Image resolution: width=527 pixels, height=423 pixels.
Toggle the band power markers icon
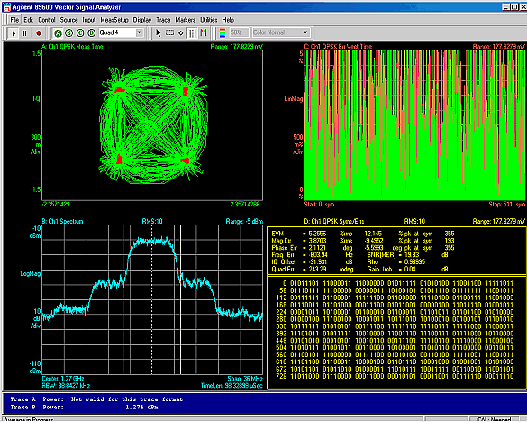[x=192, y=33]
